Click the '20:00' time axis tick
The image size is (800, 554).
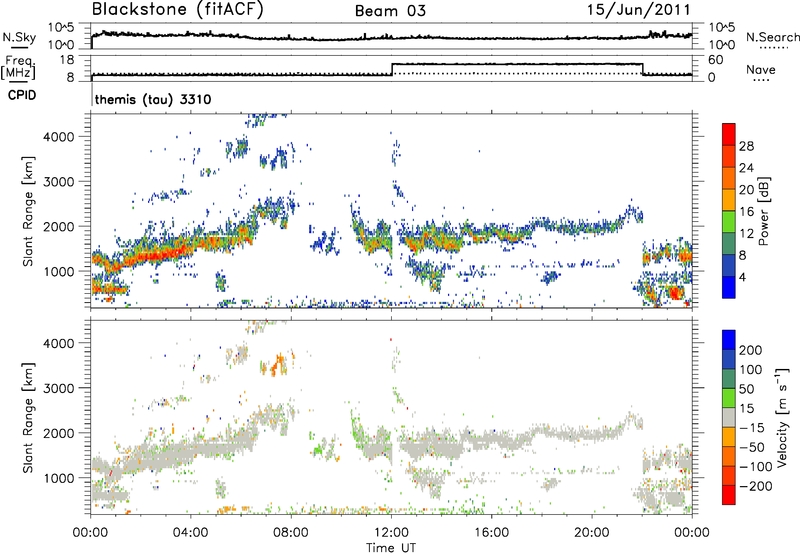(591, 533)
